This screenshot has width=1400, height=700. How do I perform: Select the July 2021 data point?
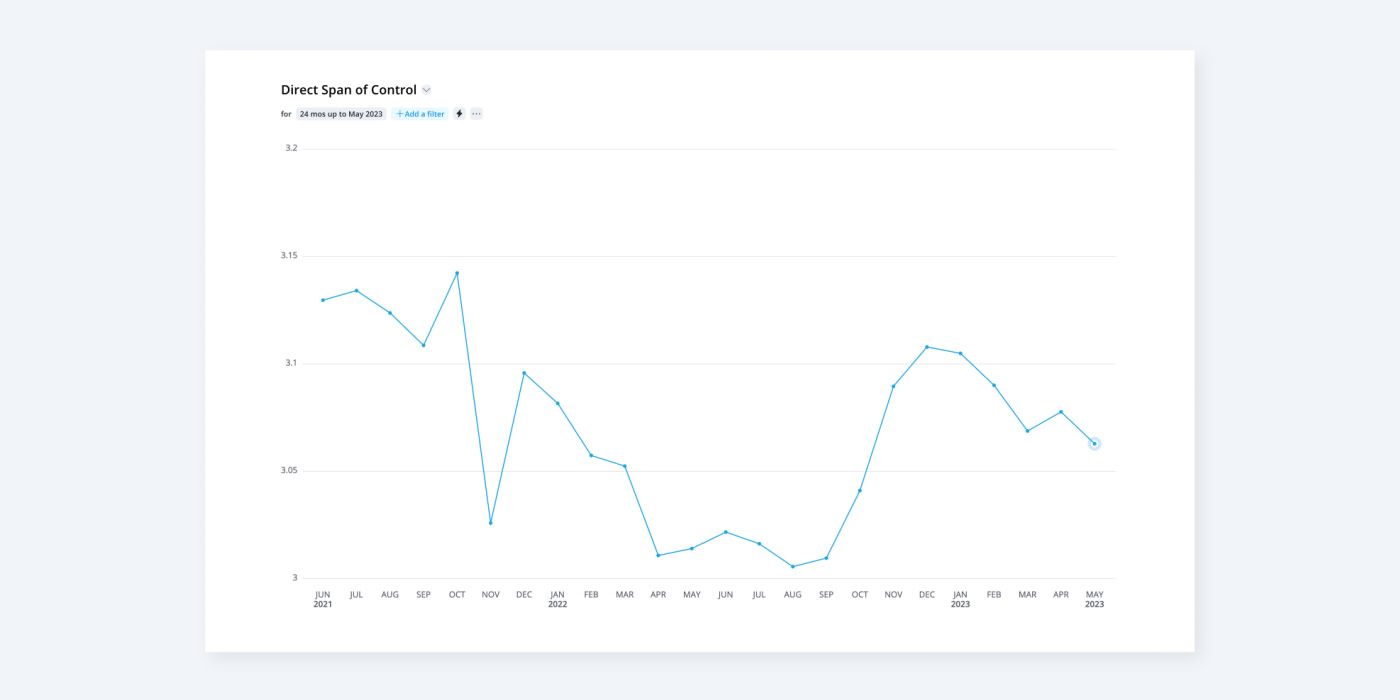pyautogui.click(x=356, y=291)
